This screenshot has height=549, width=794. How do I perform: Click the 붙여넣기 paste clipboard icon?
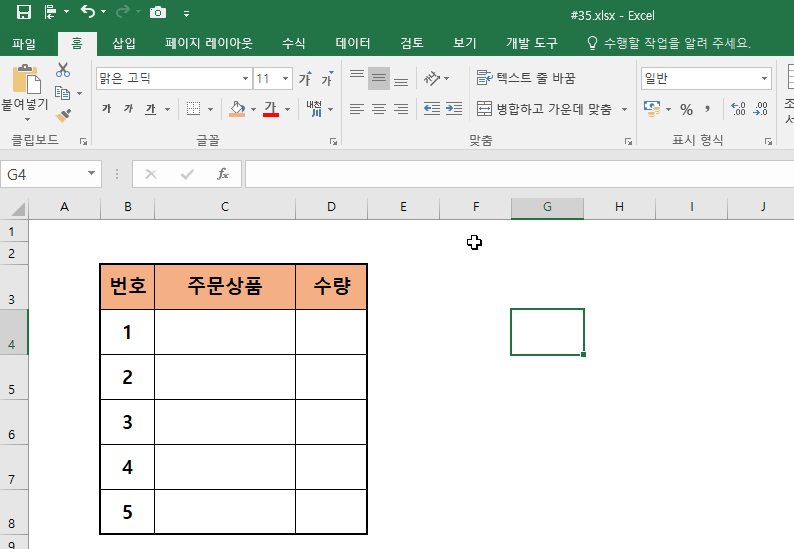(x=26, y=80)
